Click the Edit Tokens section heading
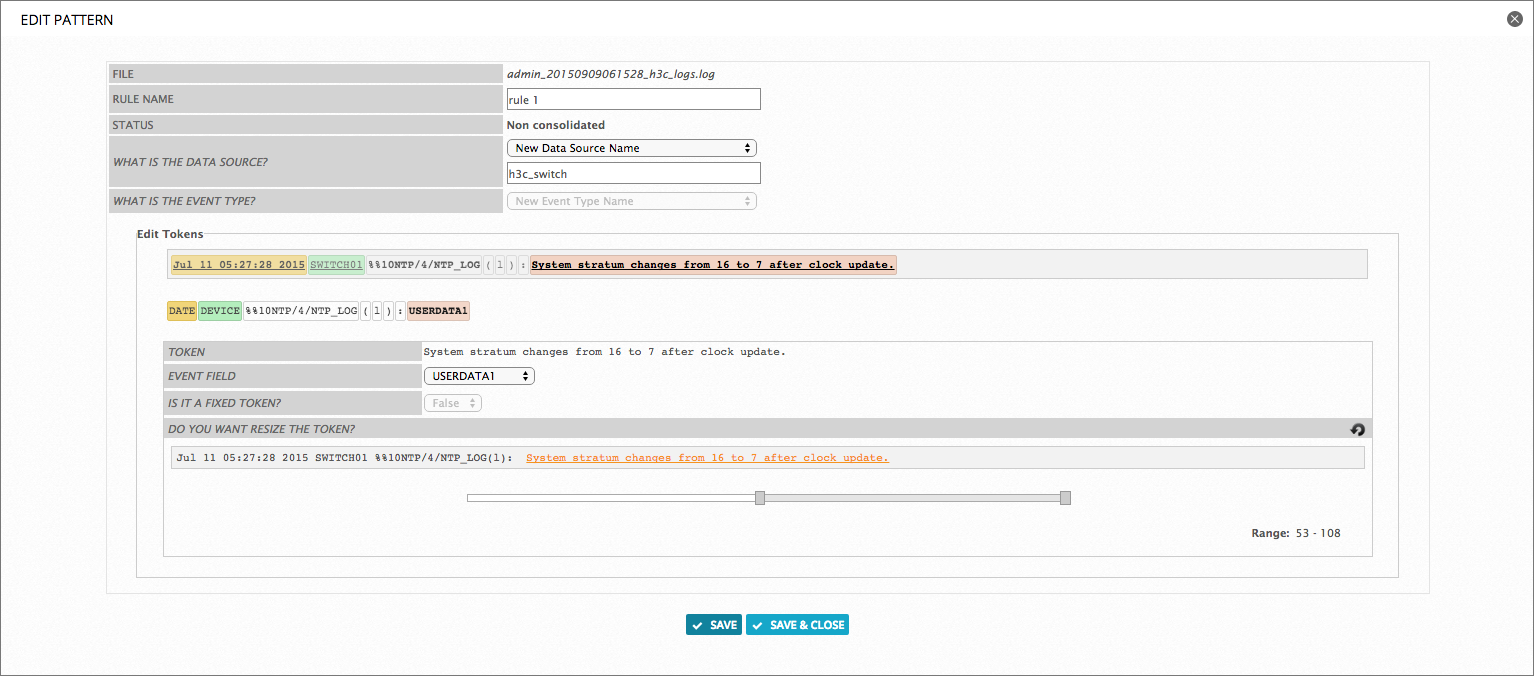This screenshot has height=676, width=1534. tap(170, 234)
